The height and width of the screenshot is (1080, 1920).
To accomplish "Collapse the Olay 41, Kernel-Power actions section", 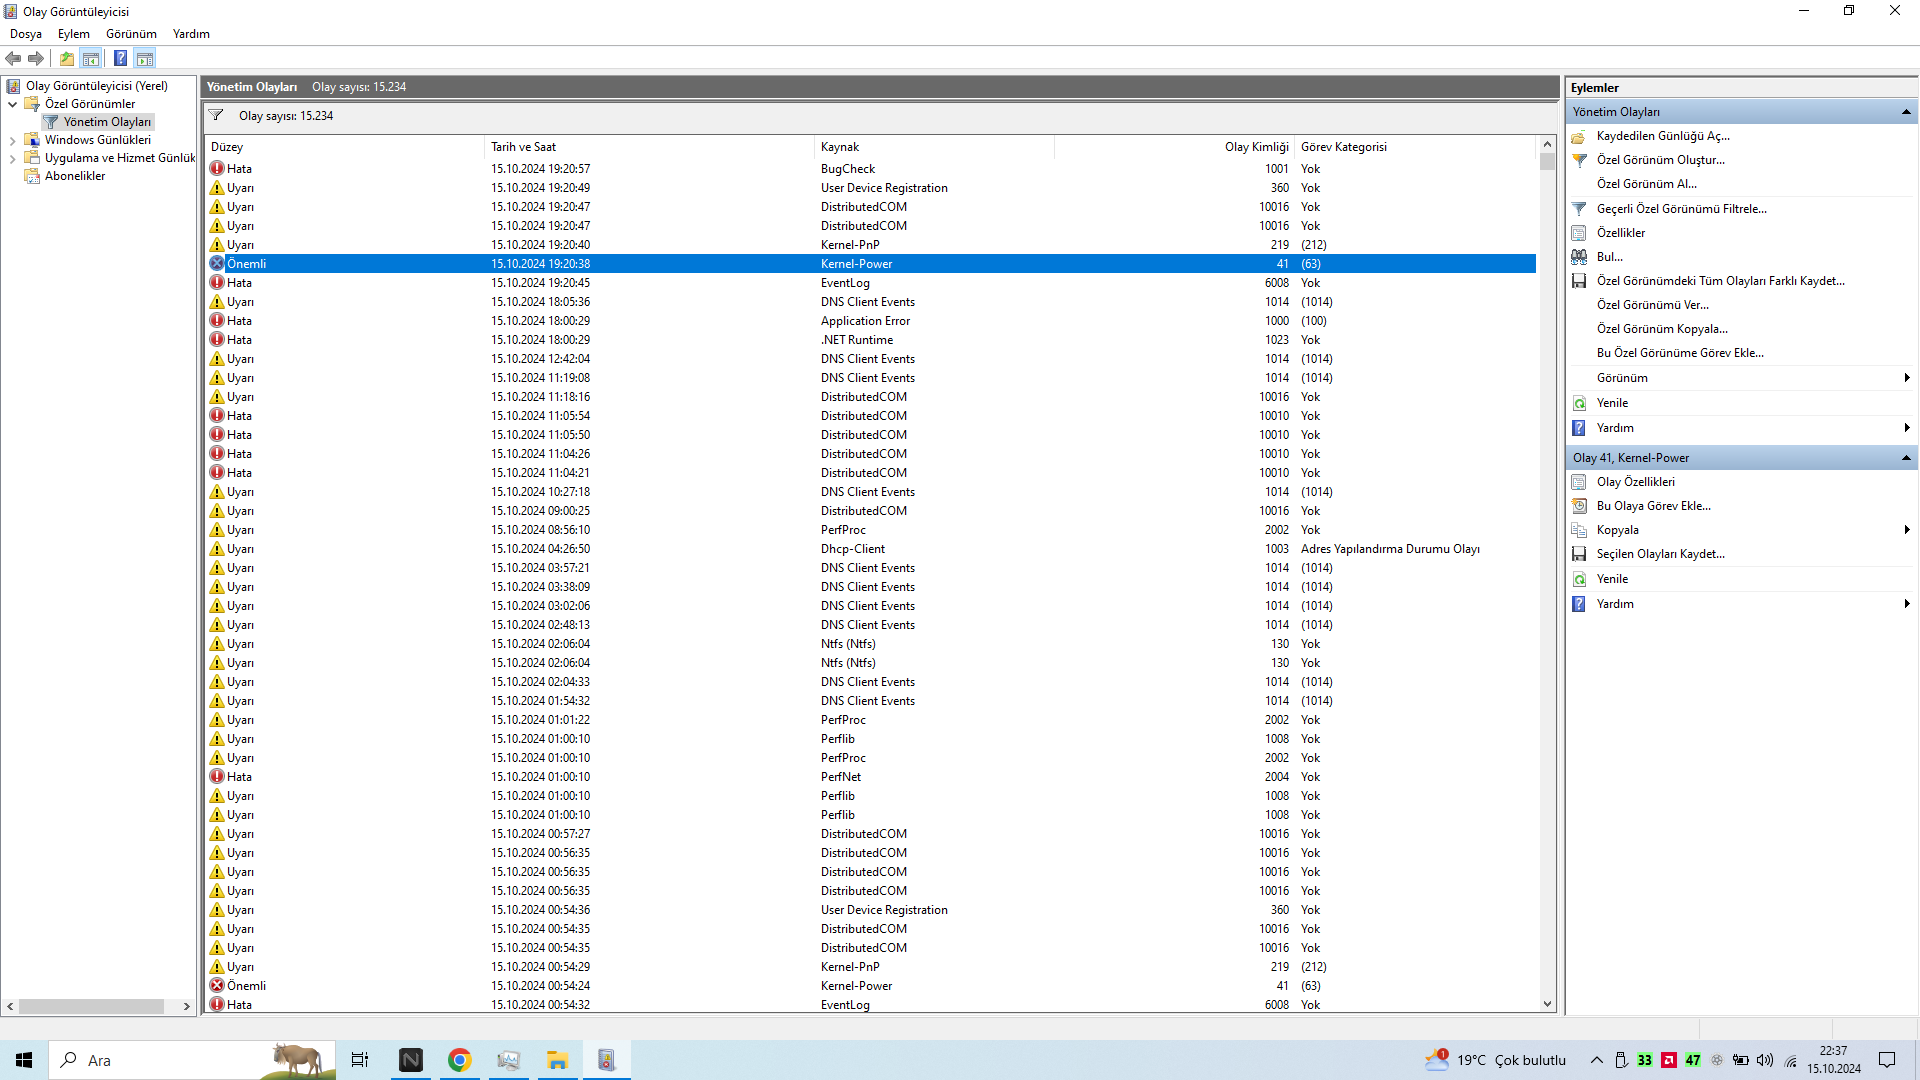I will (x=1906, y=458).
